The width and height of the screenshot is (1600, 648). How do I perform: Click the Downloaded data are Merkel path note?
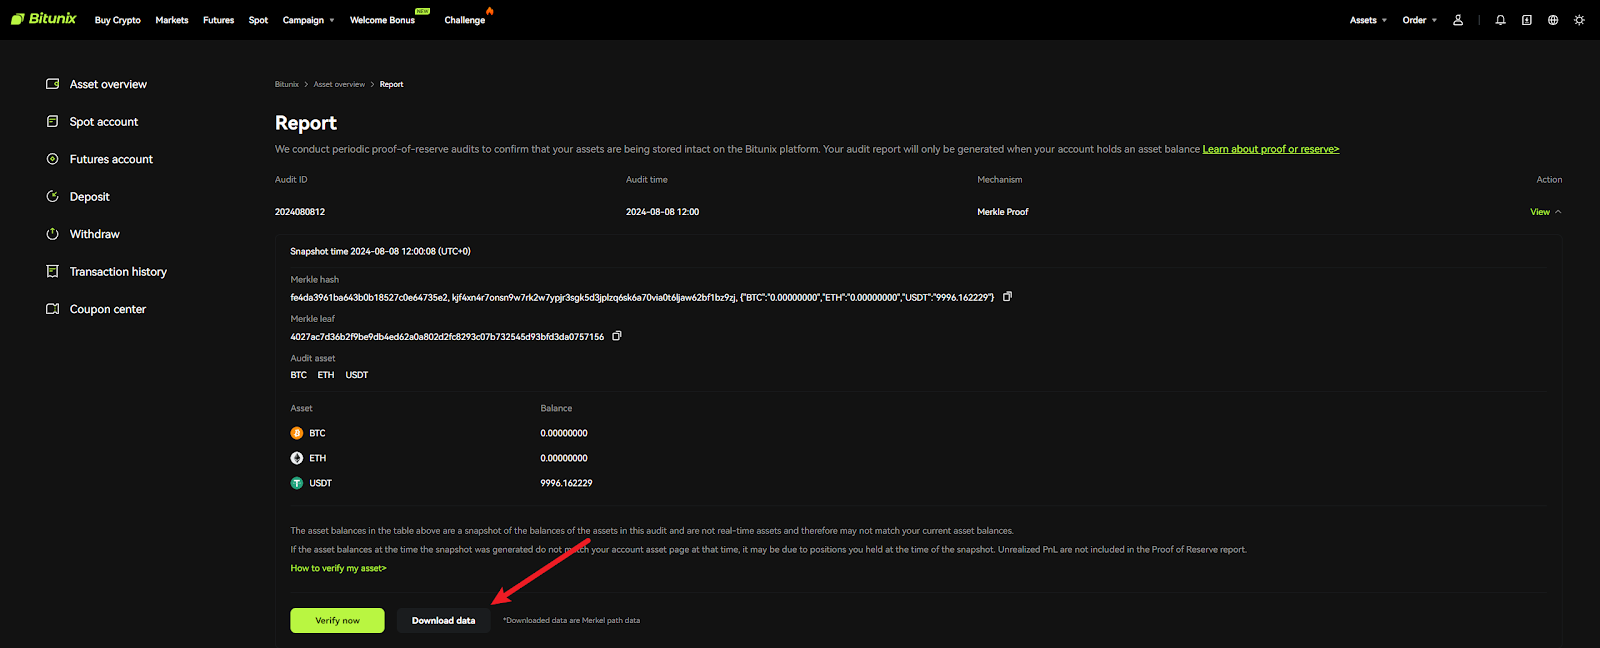[571, 620]
